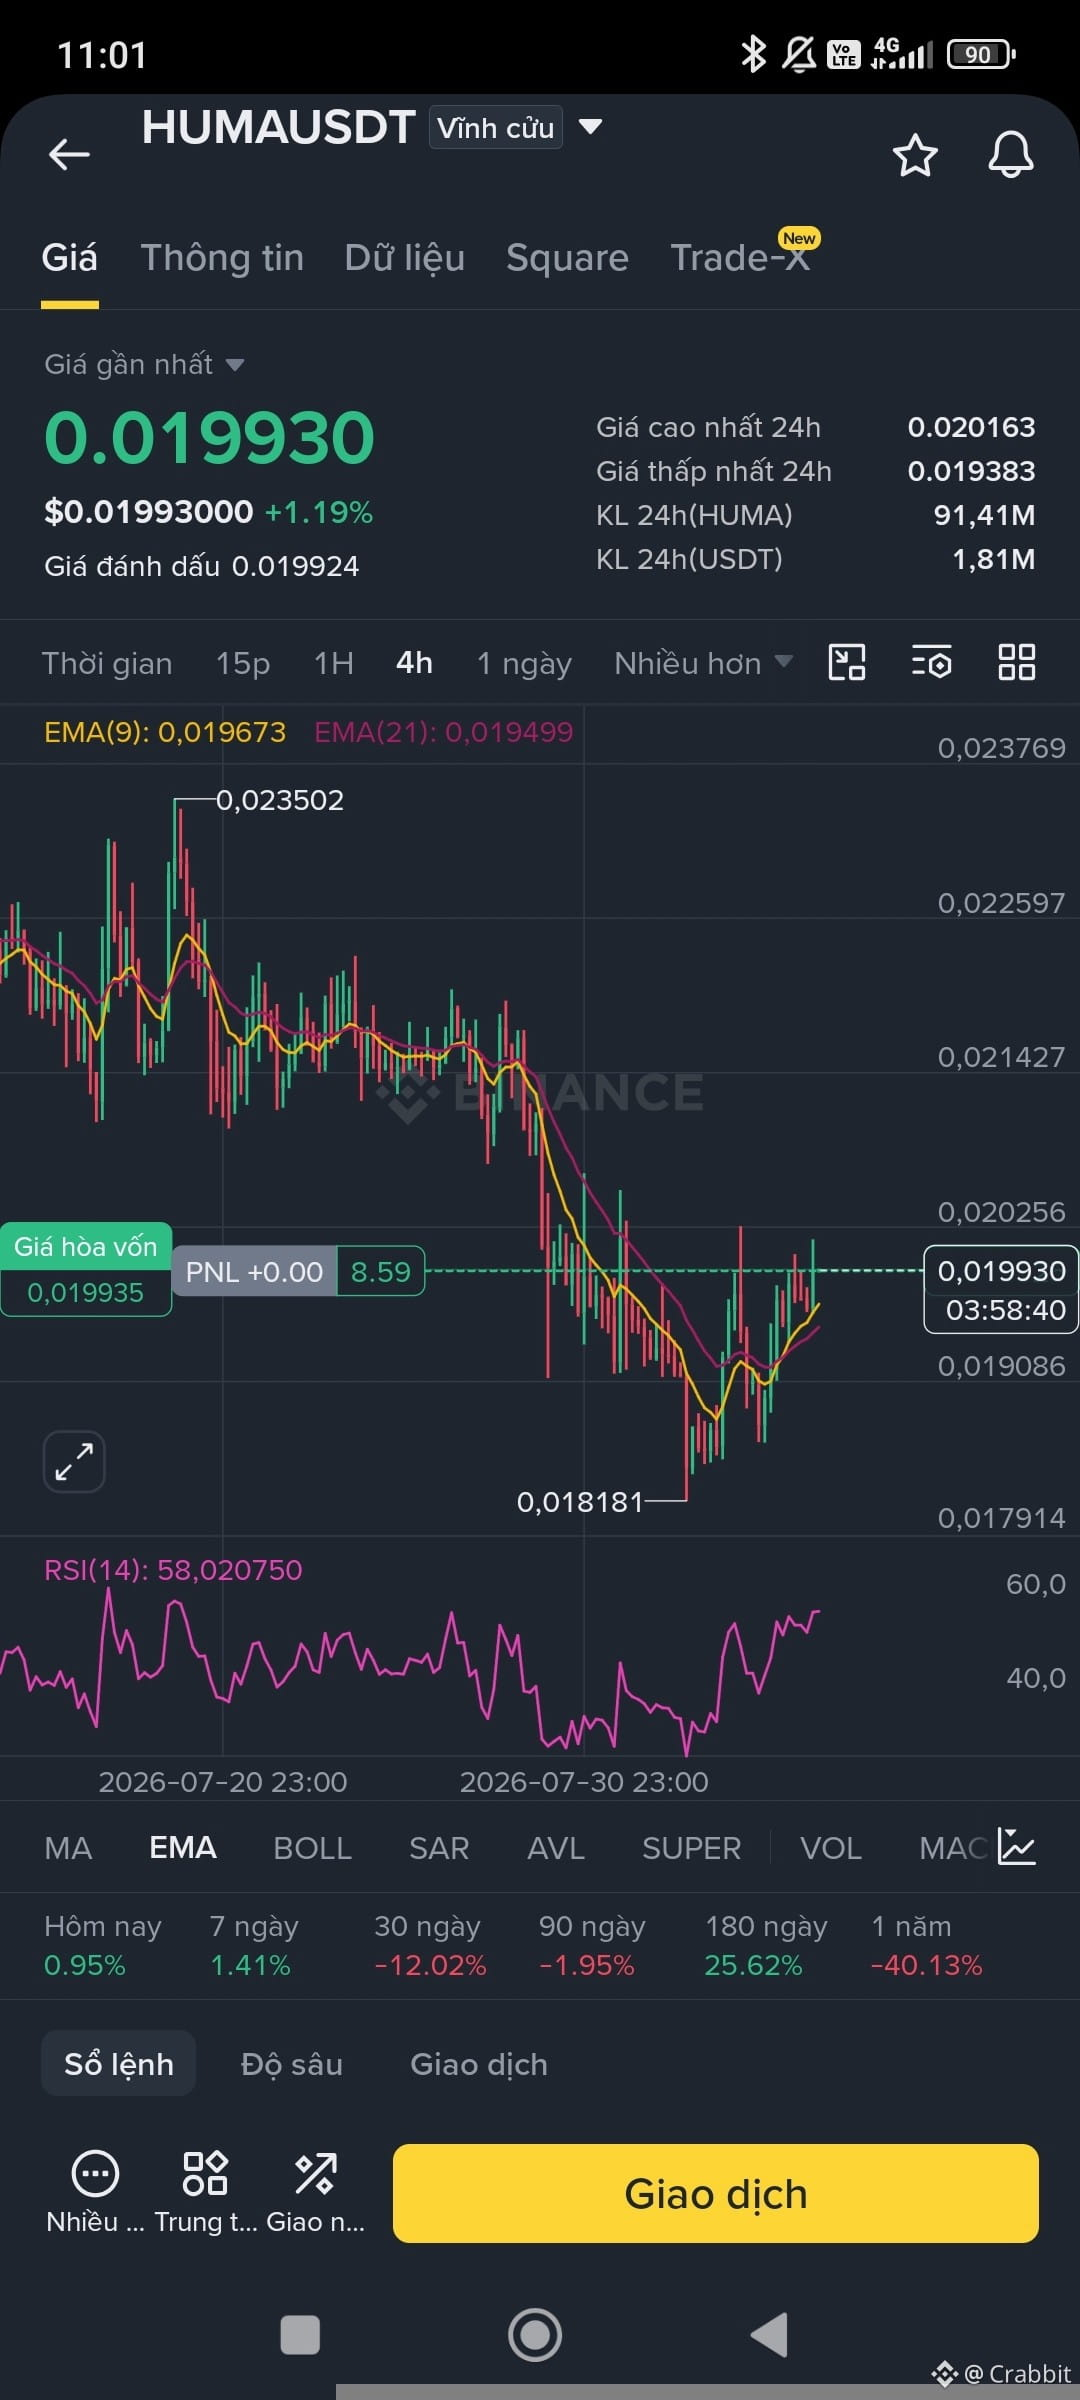Viewport: 1080px width, 2400px height.
Task: Tap chart low label 0,018181
Action: point(580,1502)
